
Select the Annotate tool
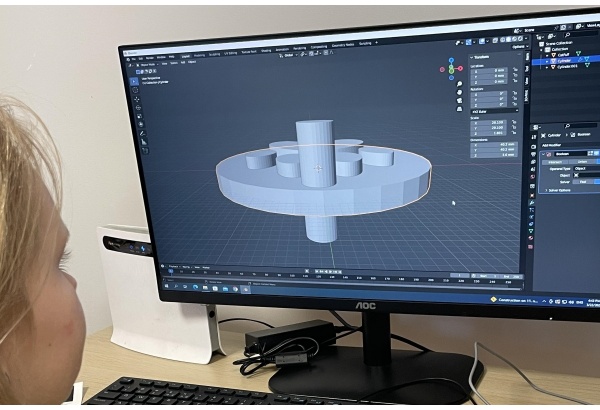tap(142, 134)
